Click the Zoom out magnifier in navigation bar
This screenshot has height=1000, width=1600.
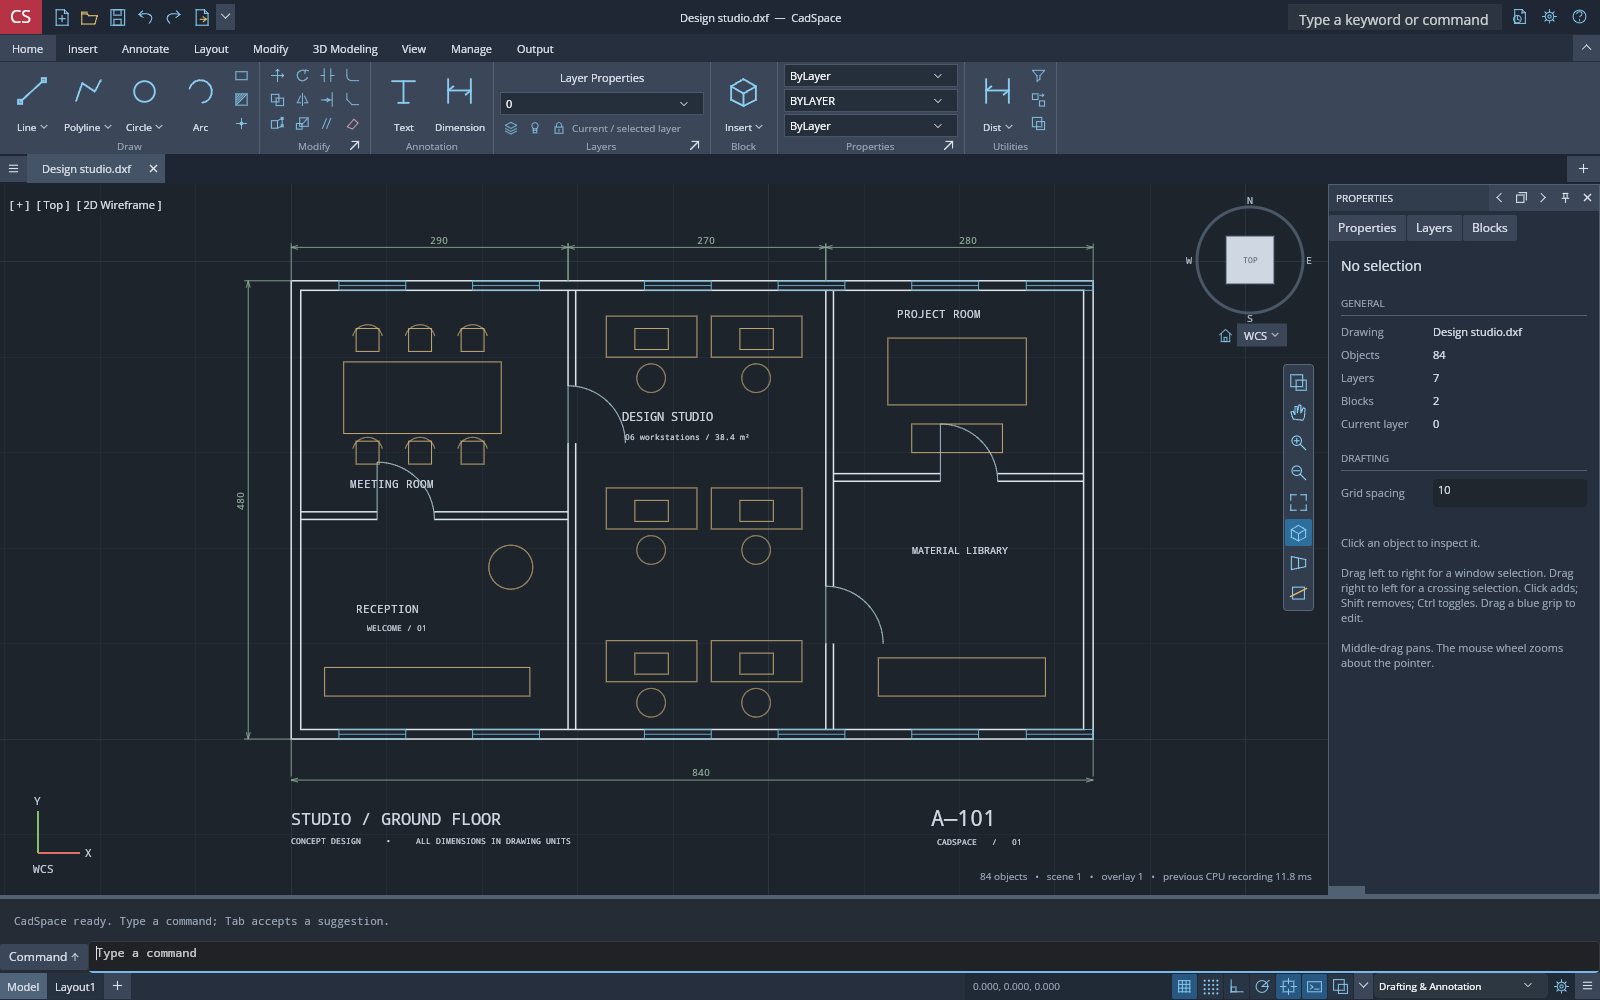click(1298, 472)
